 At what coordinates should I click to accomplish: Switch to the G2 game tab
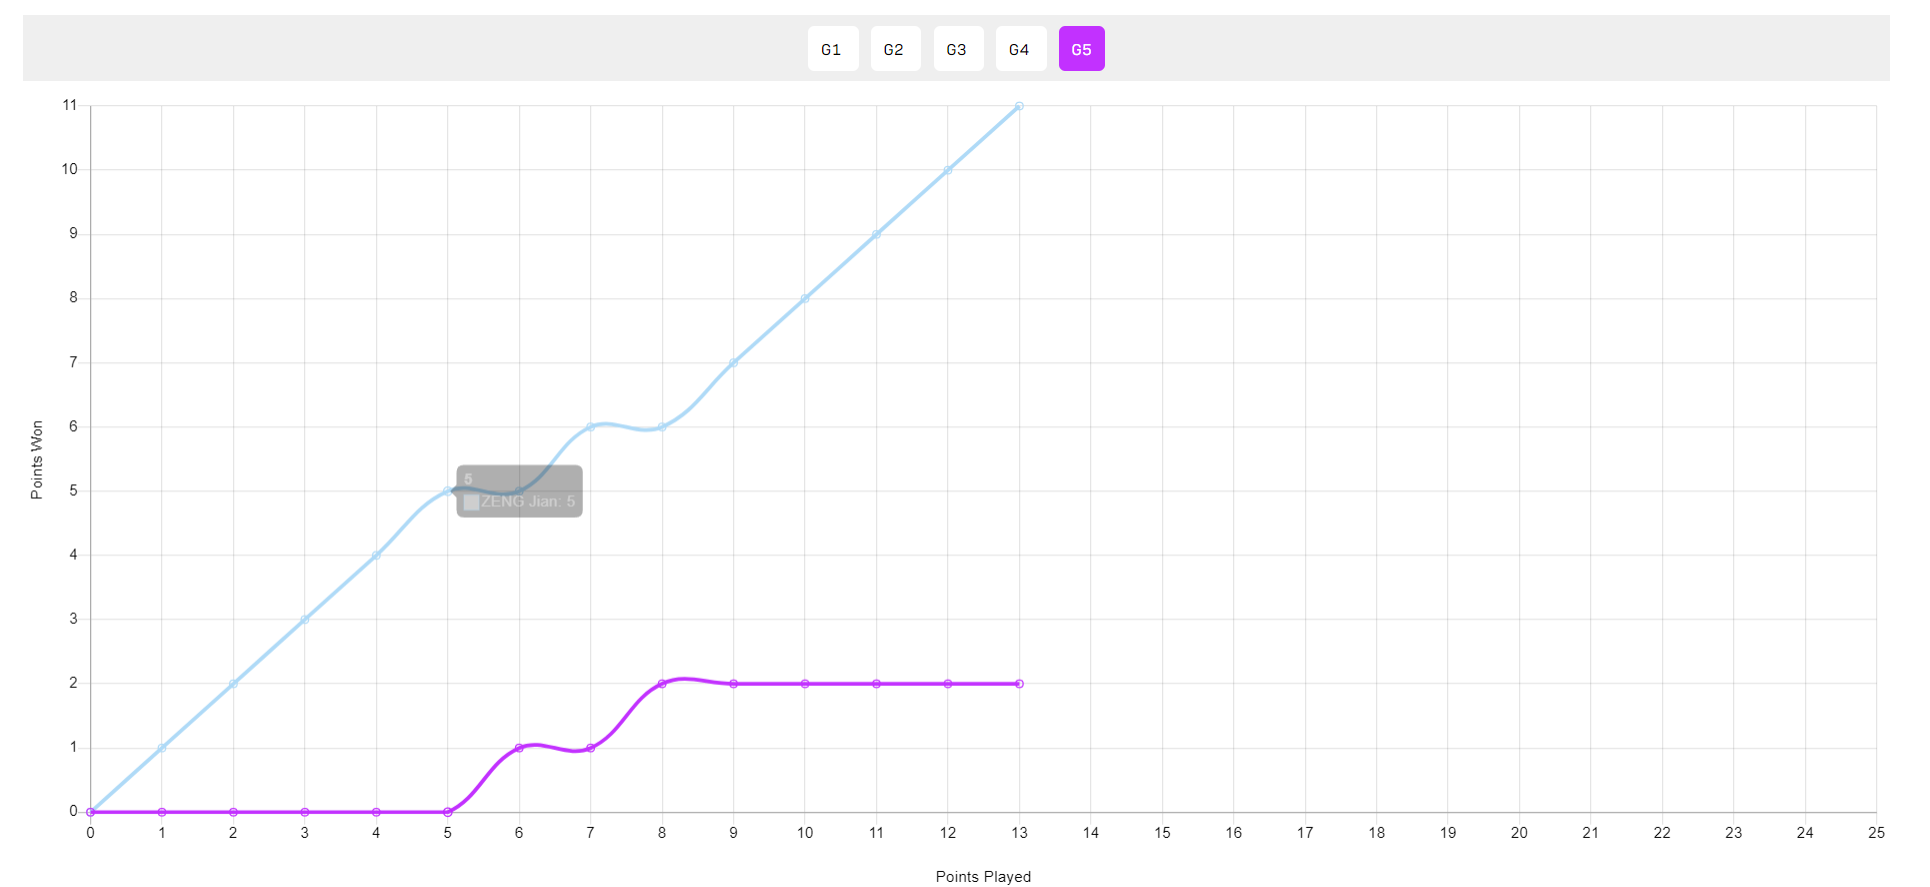(895, 49)
